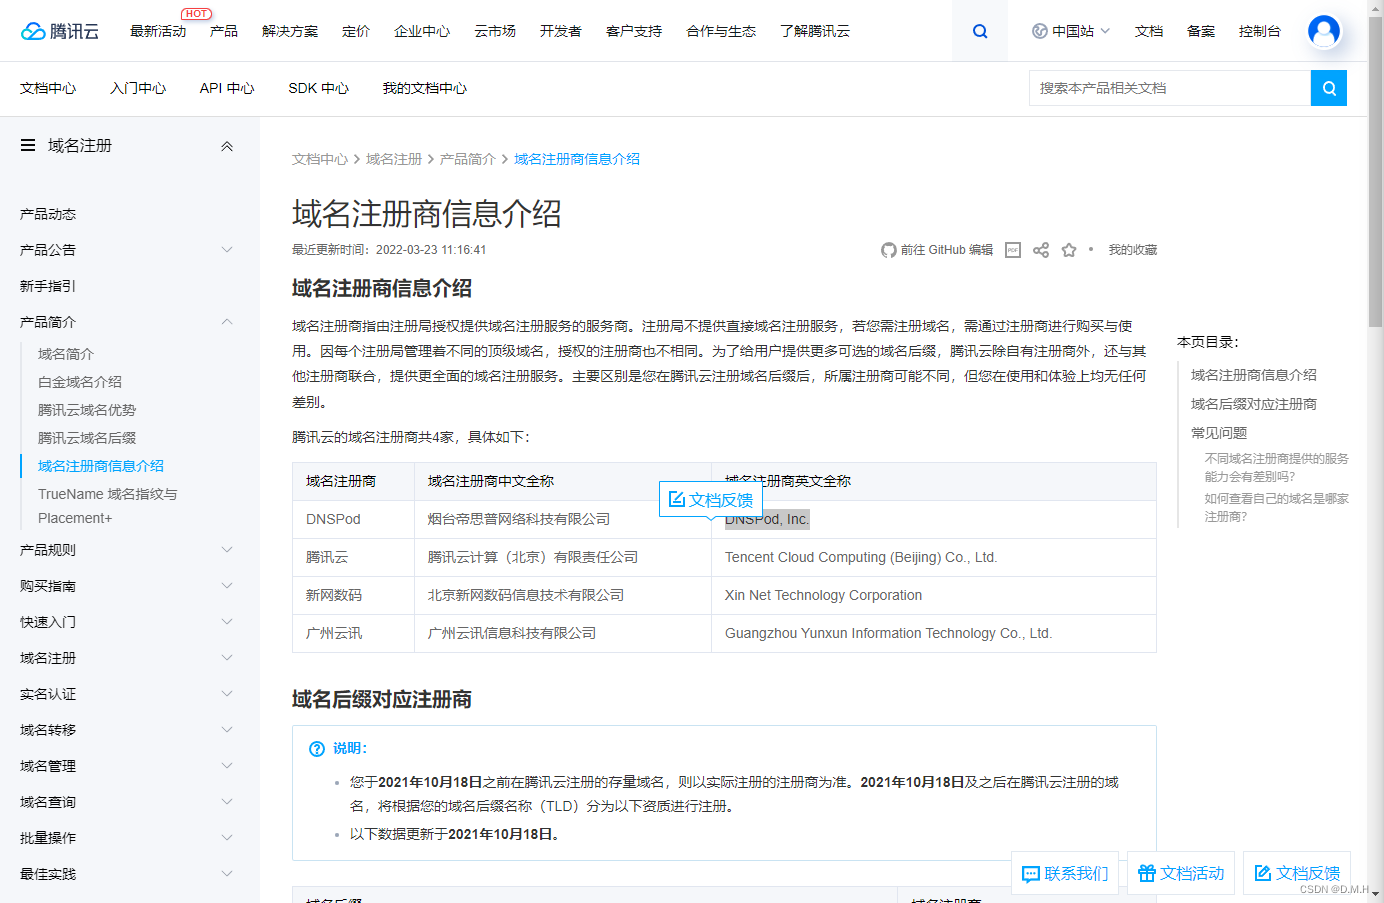Toggle the sidebar hamburger menu icon
The image size is (1384, 903).
coord(28,145)
